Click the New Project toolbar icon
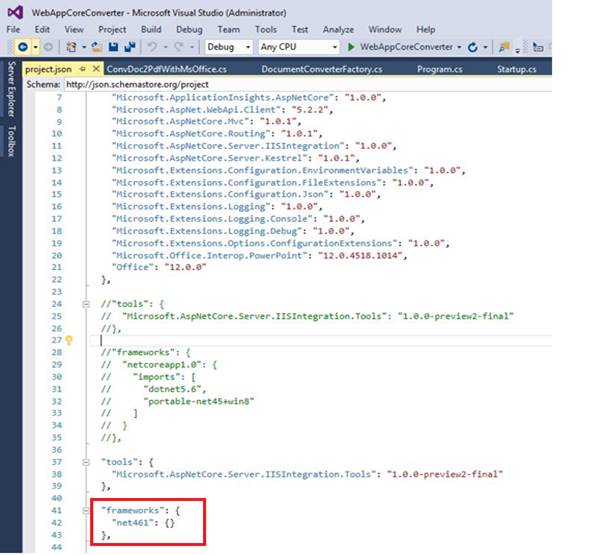Screen dimensions: 608x555 coord(71,47)
